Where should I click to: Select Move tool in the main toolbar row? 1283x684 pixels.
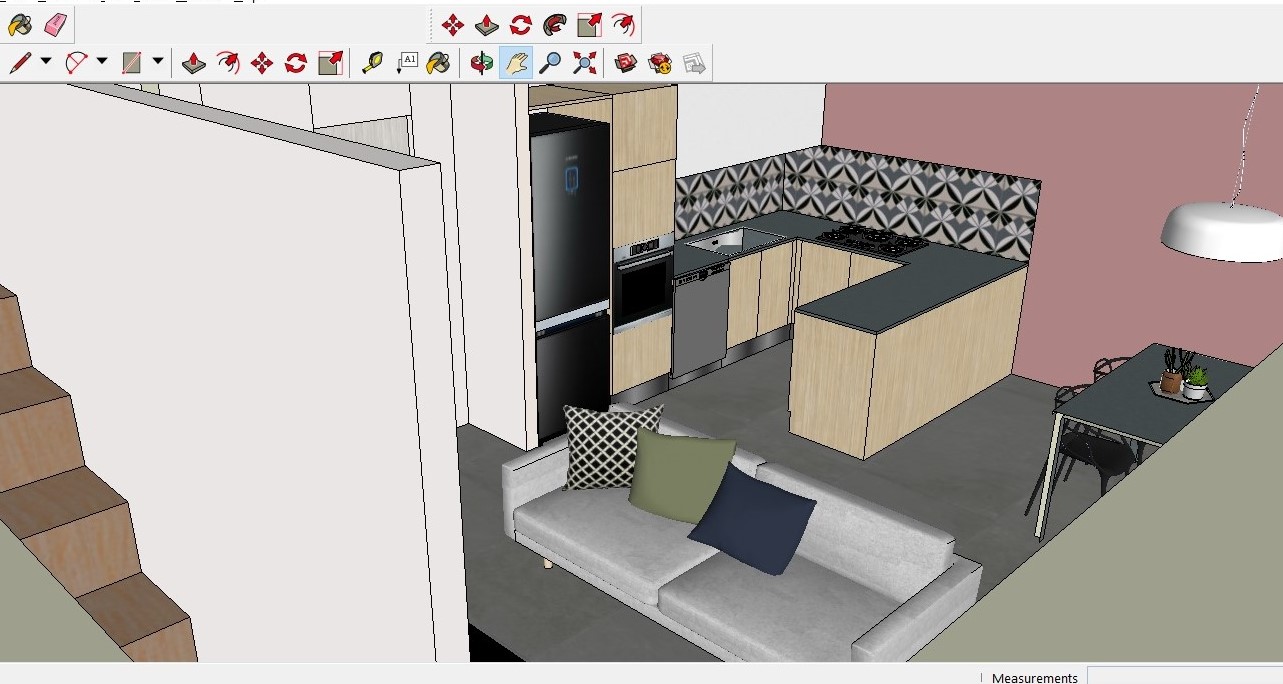[262, 63]
